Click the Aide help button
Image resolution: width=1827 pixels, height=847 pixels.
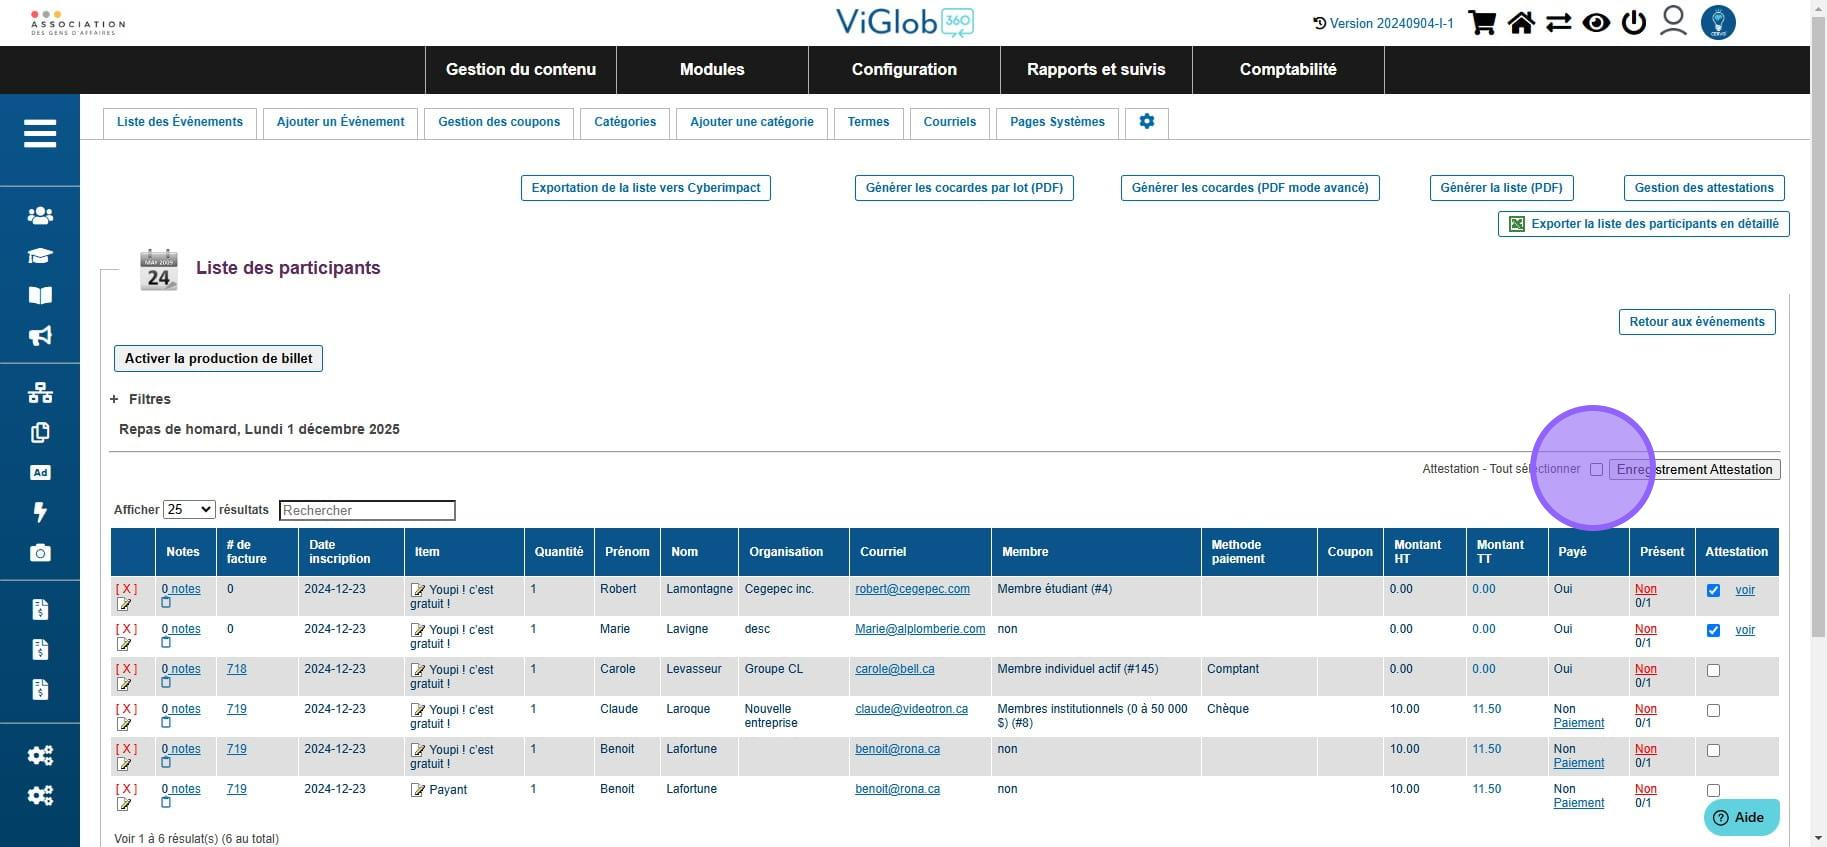(1741, 817)
